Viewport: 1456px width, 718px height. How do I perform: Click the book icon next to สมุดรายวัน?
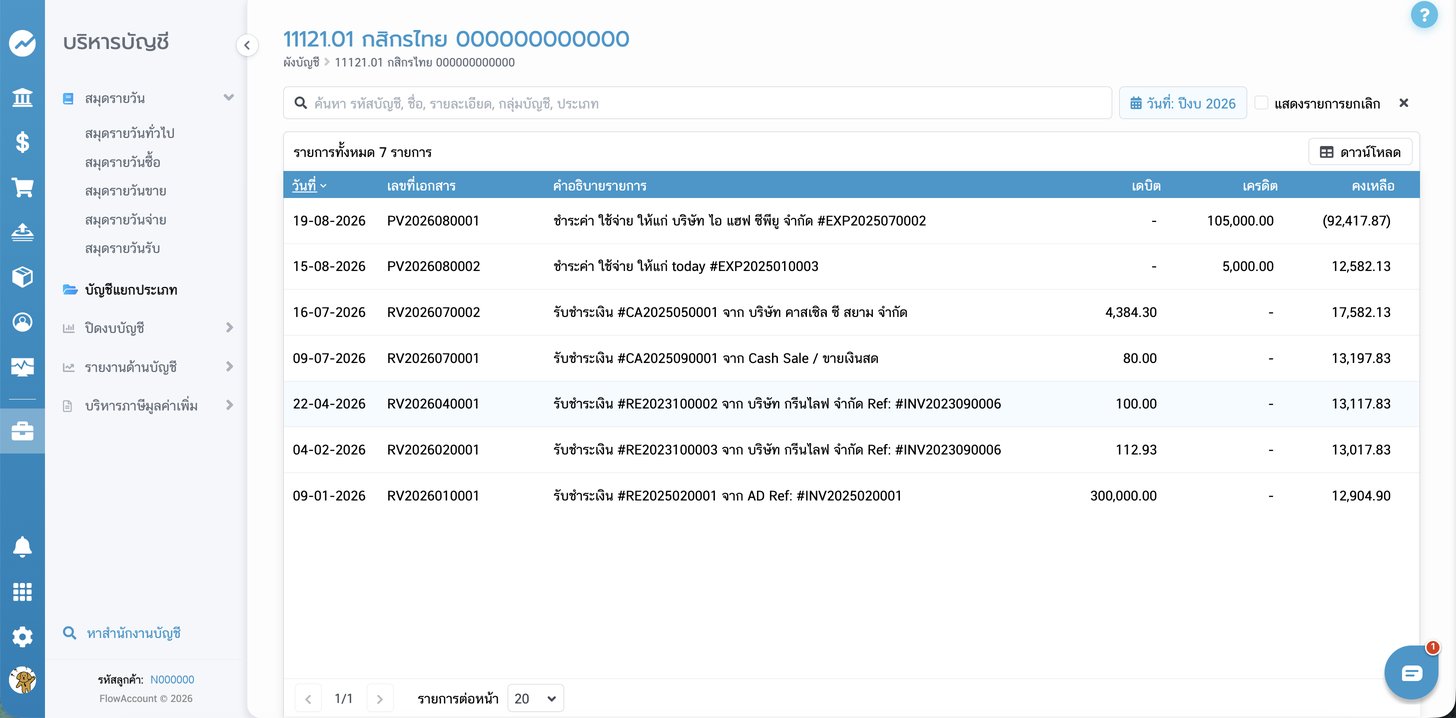click(x=68, y=98)
